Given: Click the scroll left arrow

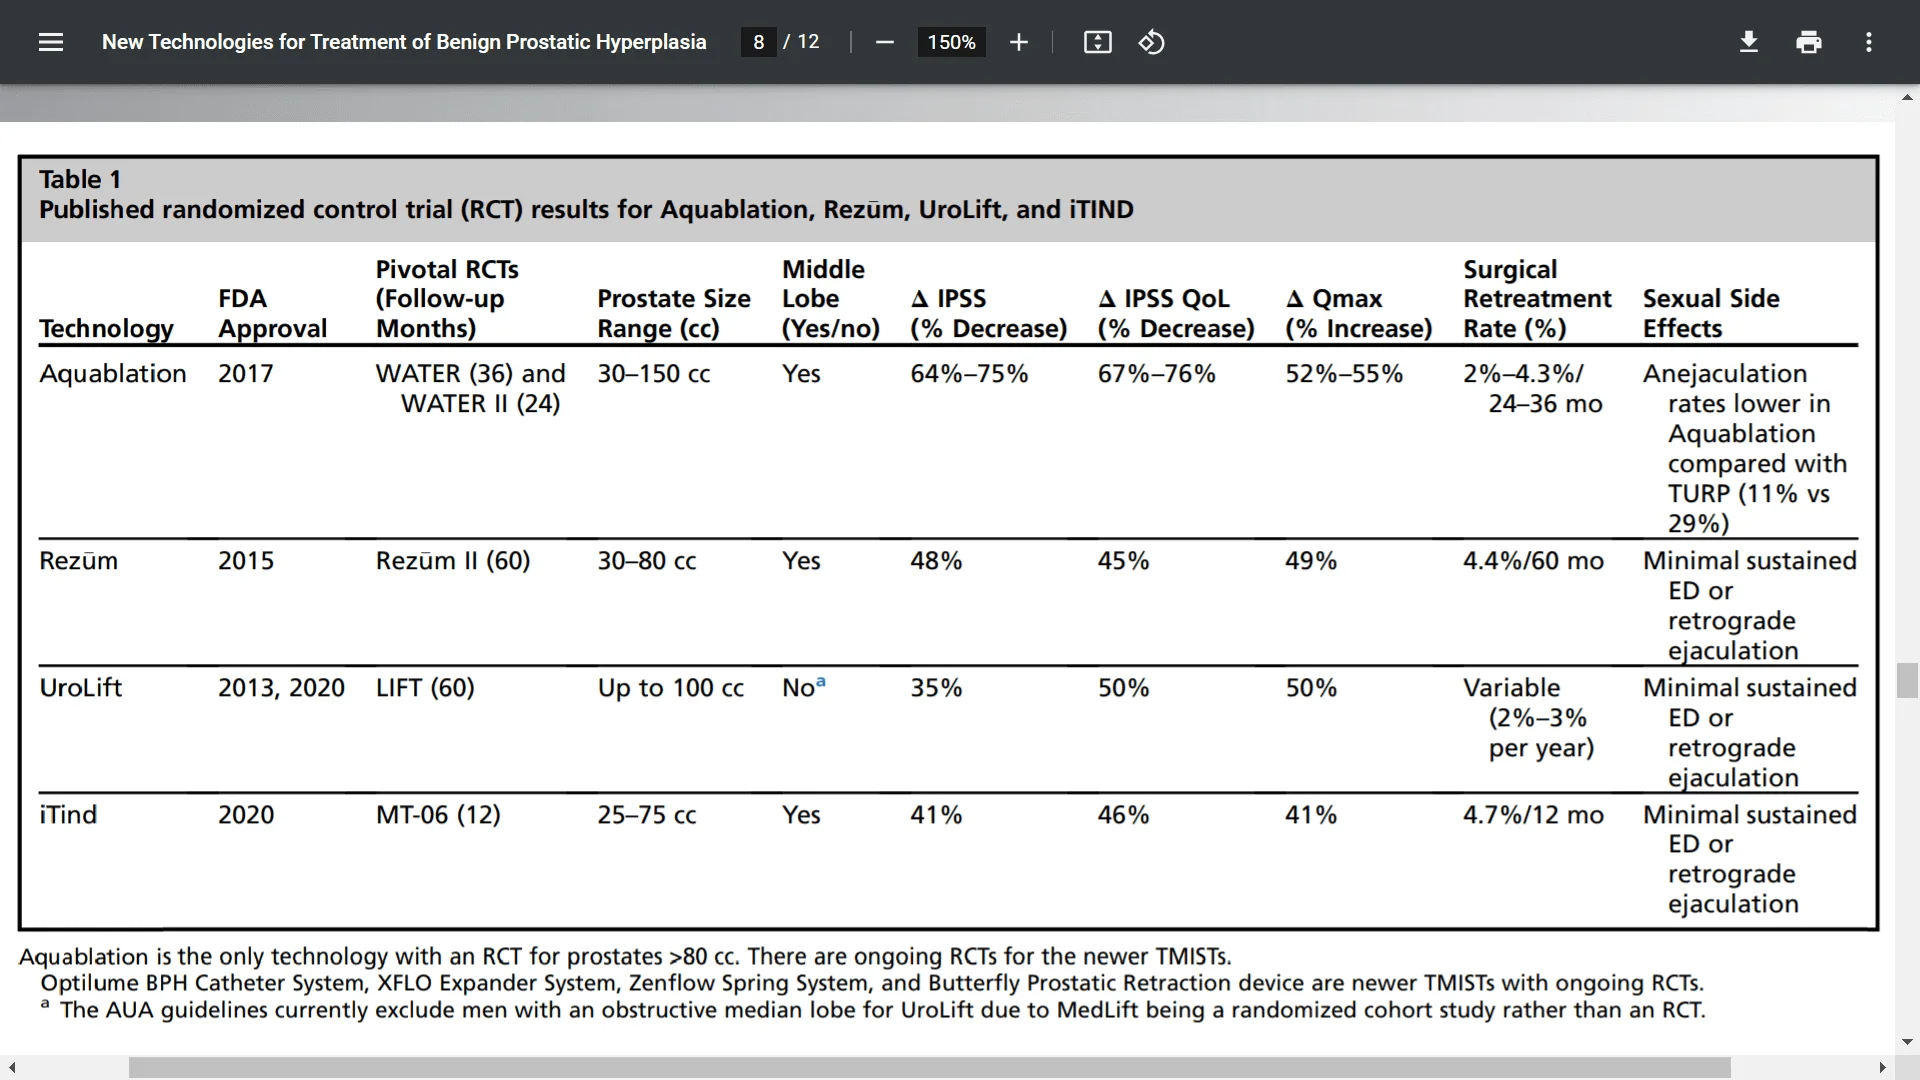Looking at the screenshot, I should 11,1068.
